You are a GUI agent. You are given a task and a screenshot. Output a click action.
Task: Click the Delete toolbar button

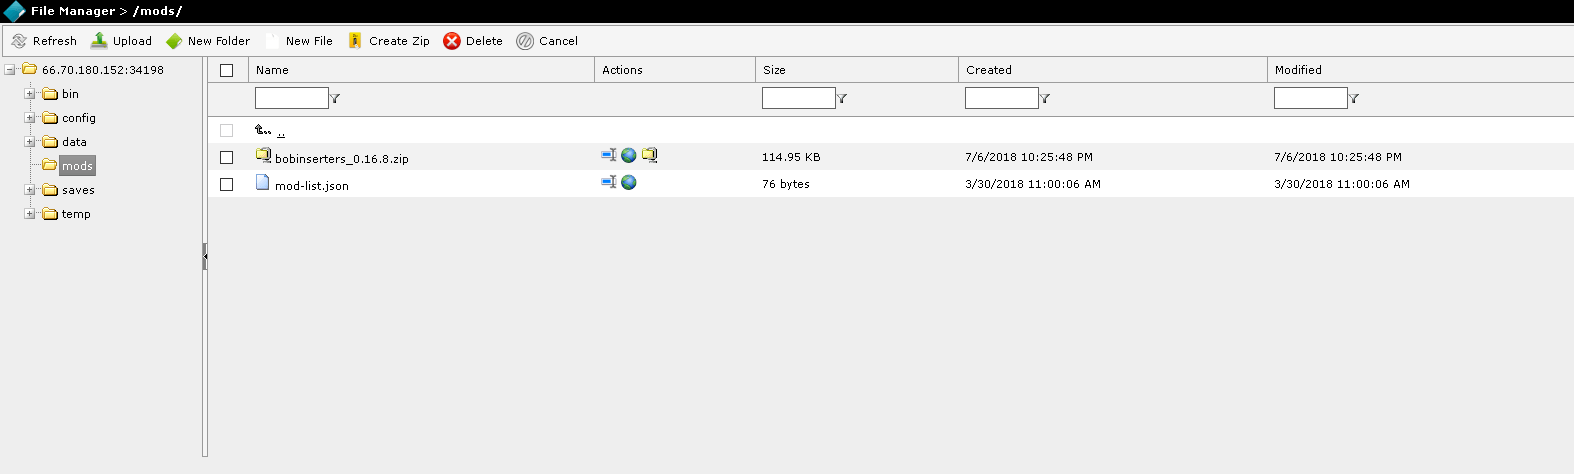coord(473,41)
